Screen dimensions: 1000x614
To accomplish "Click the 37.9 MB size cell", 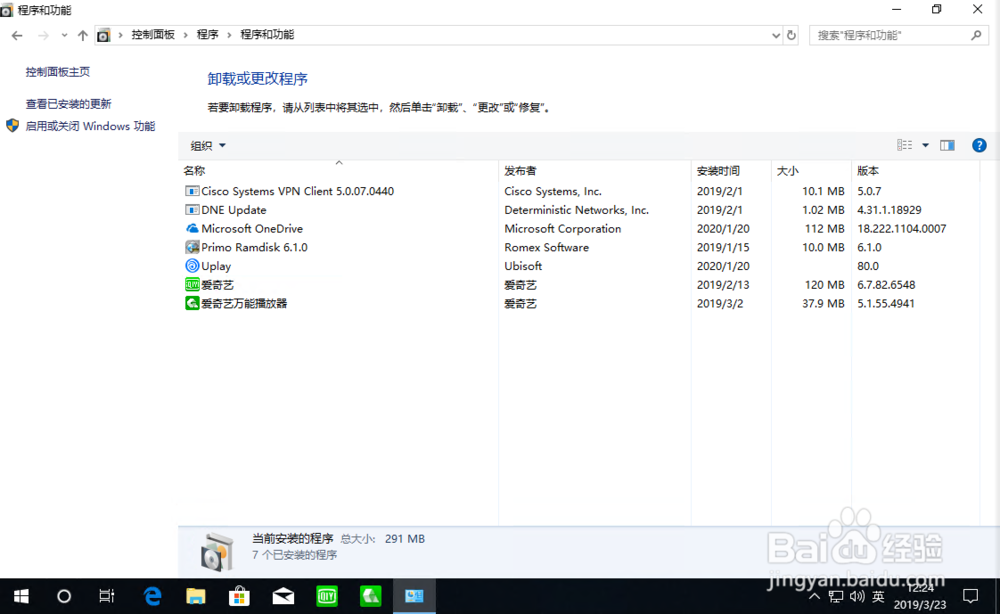I will pos(823,303).
